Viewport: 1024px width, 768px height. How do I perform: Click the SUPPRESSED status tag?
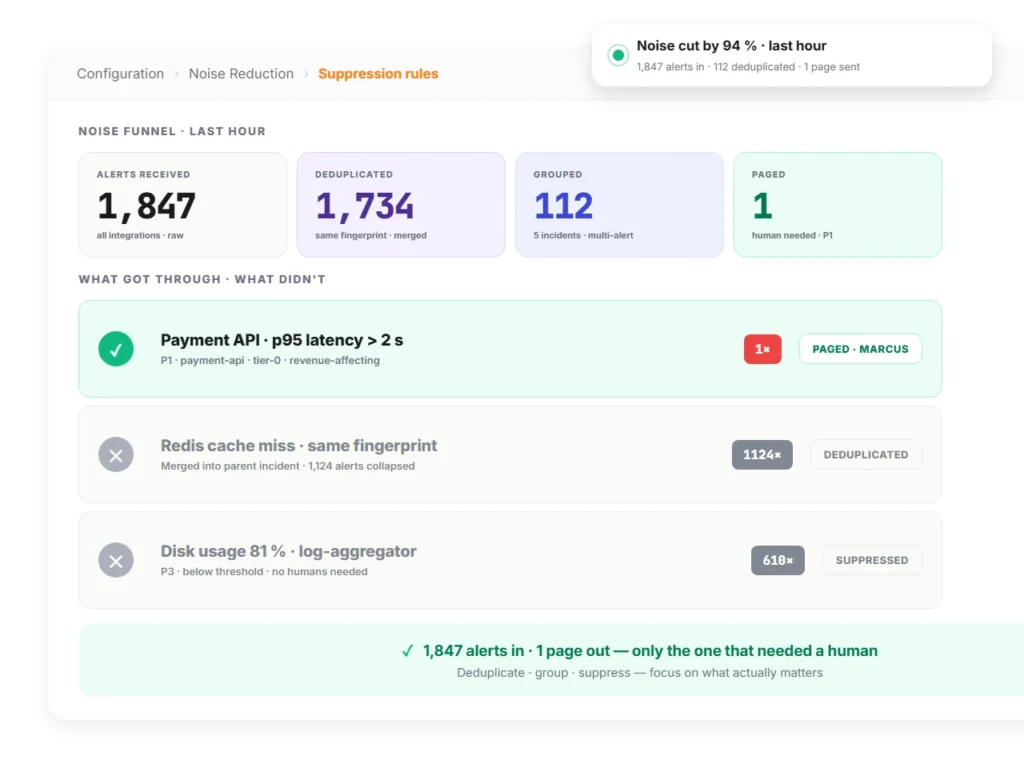coord(871,560)
